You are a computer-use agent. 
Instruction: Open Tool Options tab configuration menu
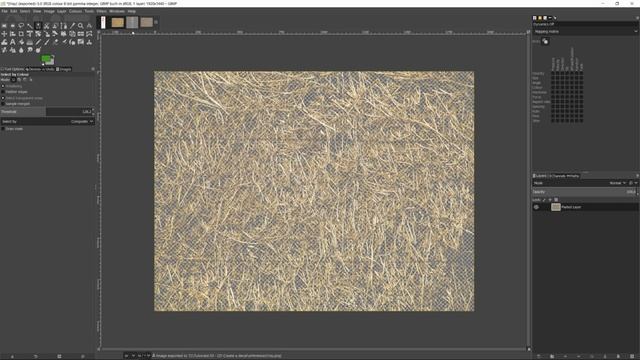[x=93, y=69]
